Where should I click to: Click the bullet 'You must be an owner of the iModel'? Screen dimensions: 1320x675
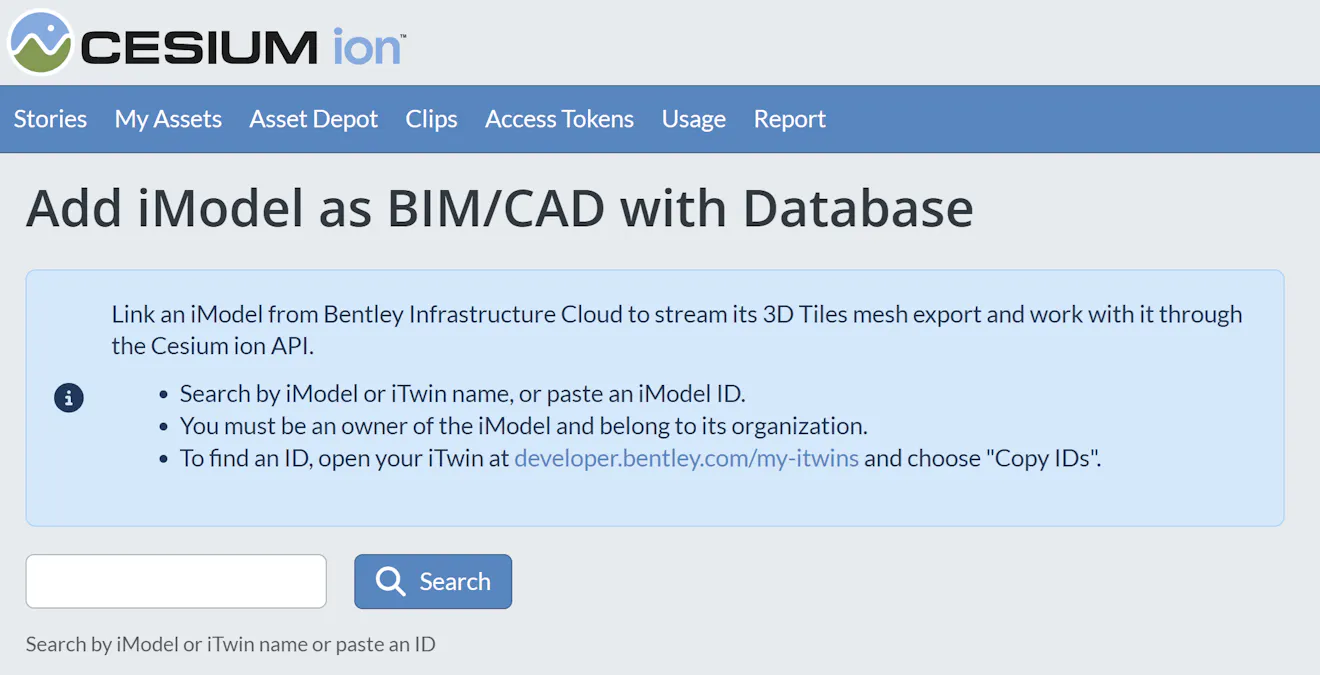coord(523,426)
